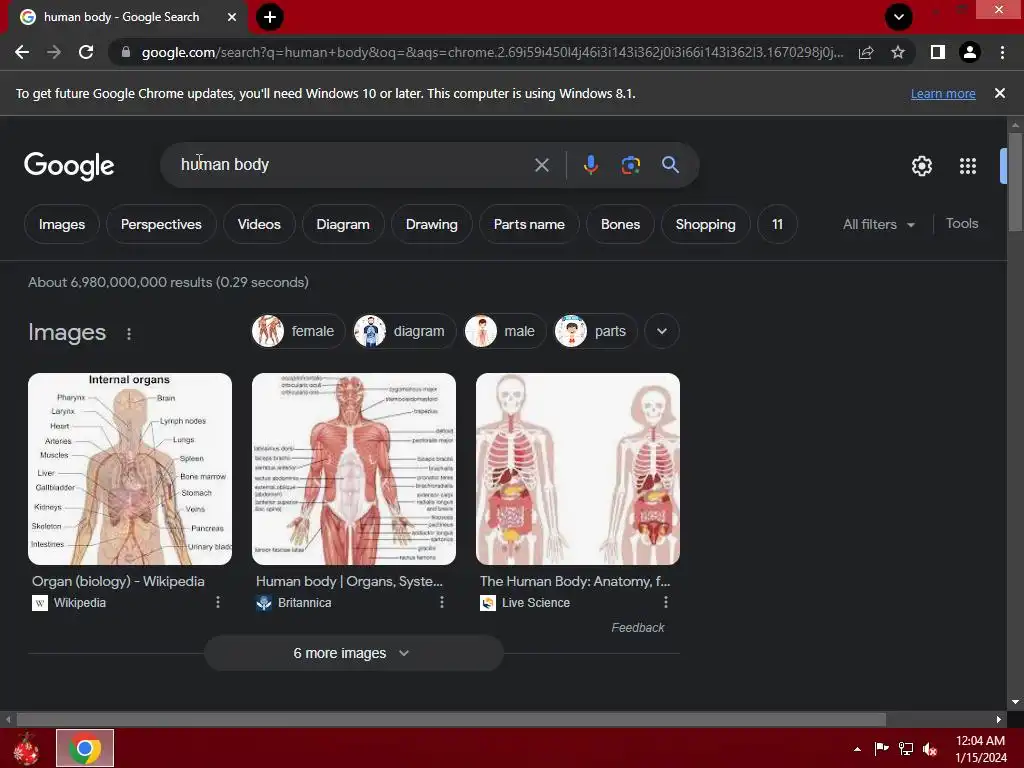Open the tab search dropdown arrow
Viewport: 1024px width, 768px height.
click(899, 17)
